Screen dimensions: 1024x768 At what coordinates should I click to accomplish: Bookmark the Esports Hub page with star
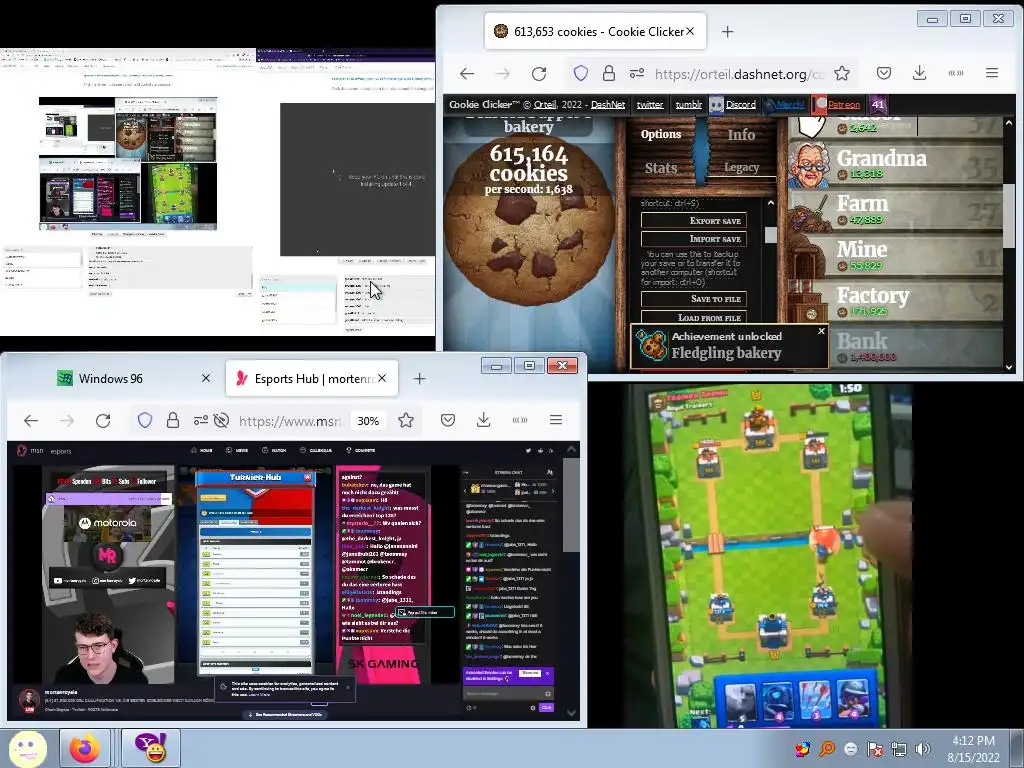406,420
